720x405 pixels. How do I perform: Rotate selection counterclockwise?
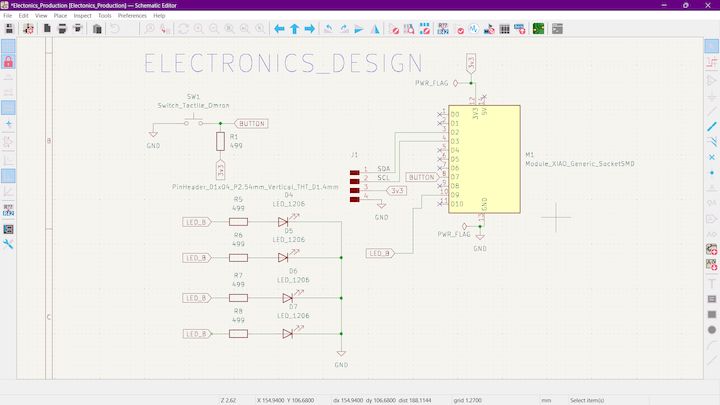[x=328, y=29]
